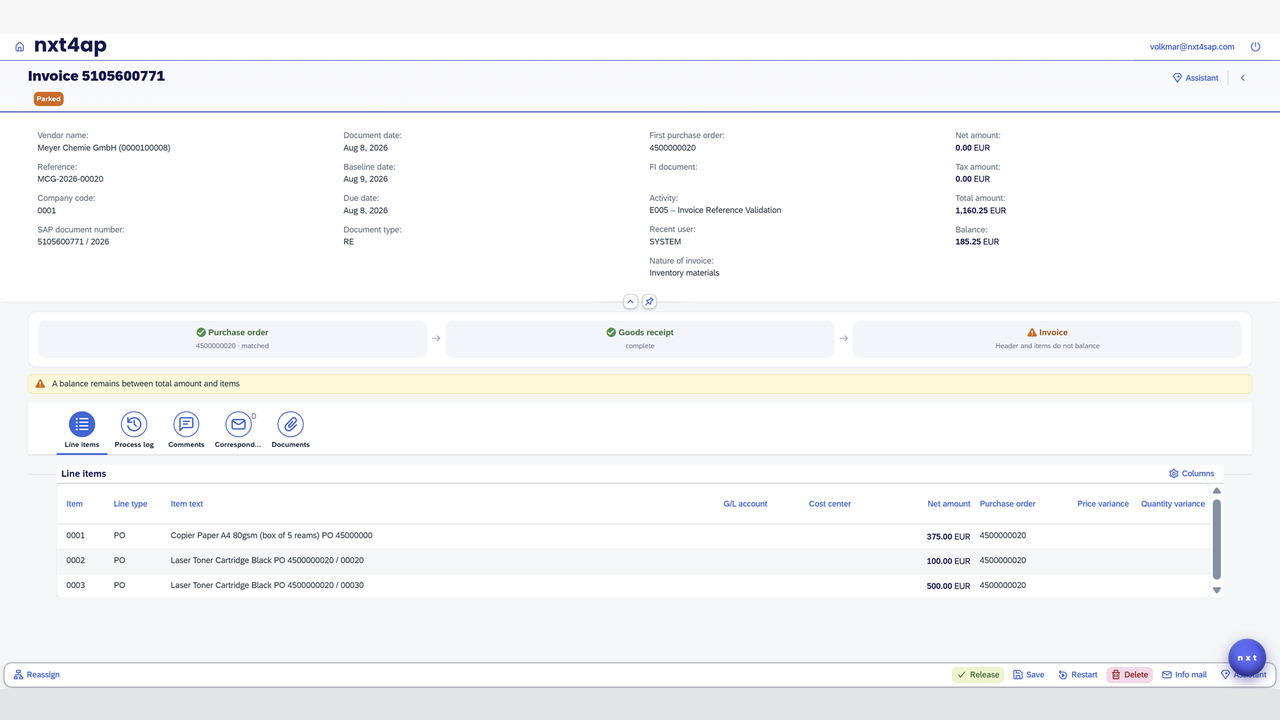Open the Process log tab
Image resolution: width=1280 pixels, height=720 pixels.
[134, 431]
